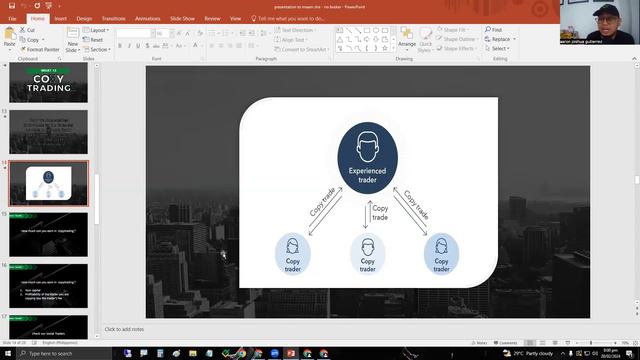Open the Align Text dropdown
The height and width of the screenshot is (360, 640).
(291, 40)
